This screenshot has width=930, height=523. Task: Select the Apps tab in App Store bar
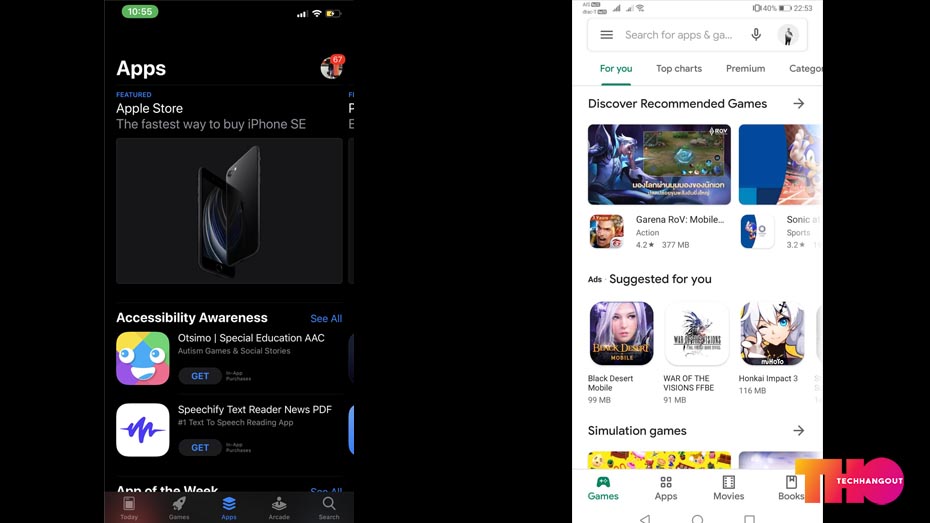229,508
